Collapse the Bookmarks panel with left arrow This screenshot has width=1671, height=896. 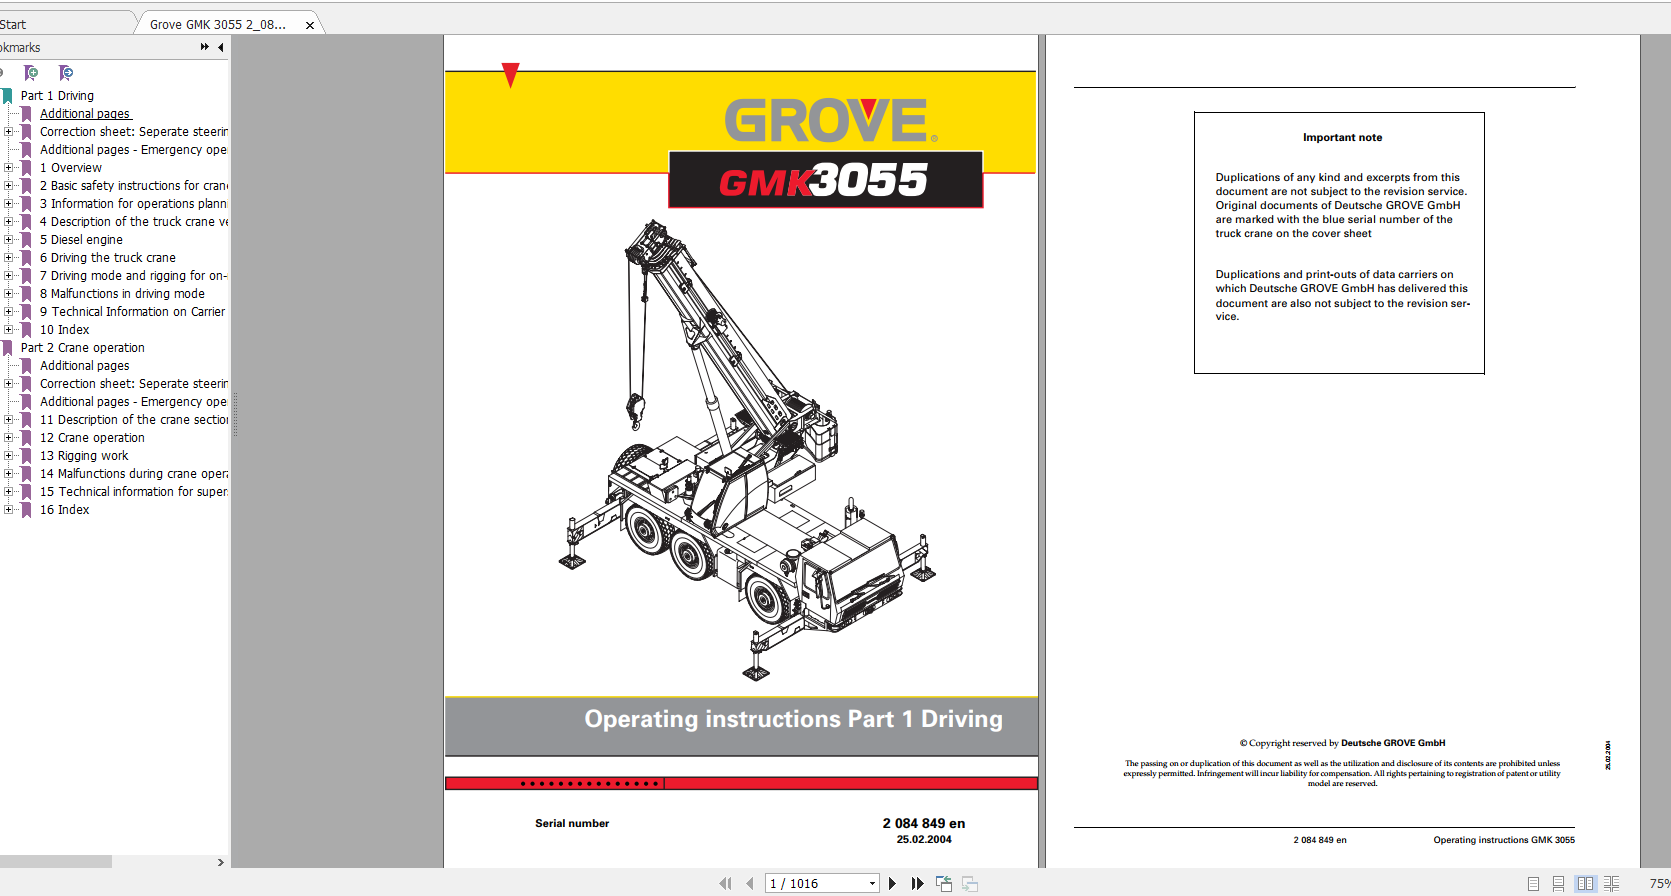point(220,47)
